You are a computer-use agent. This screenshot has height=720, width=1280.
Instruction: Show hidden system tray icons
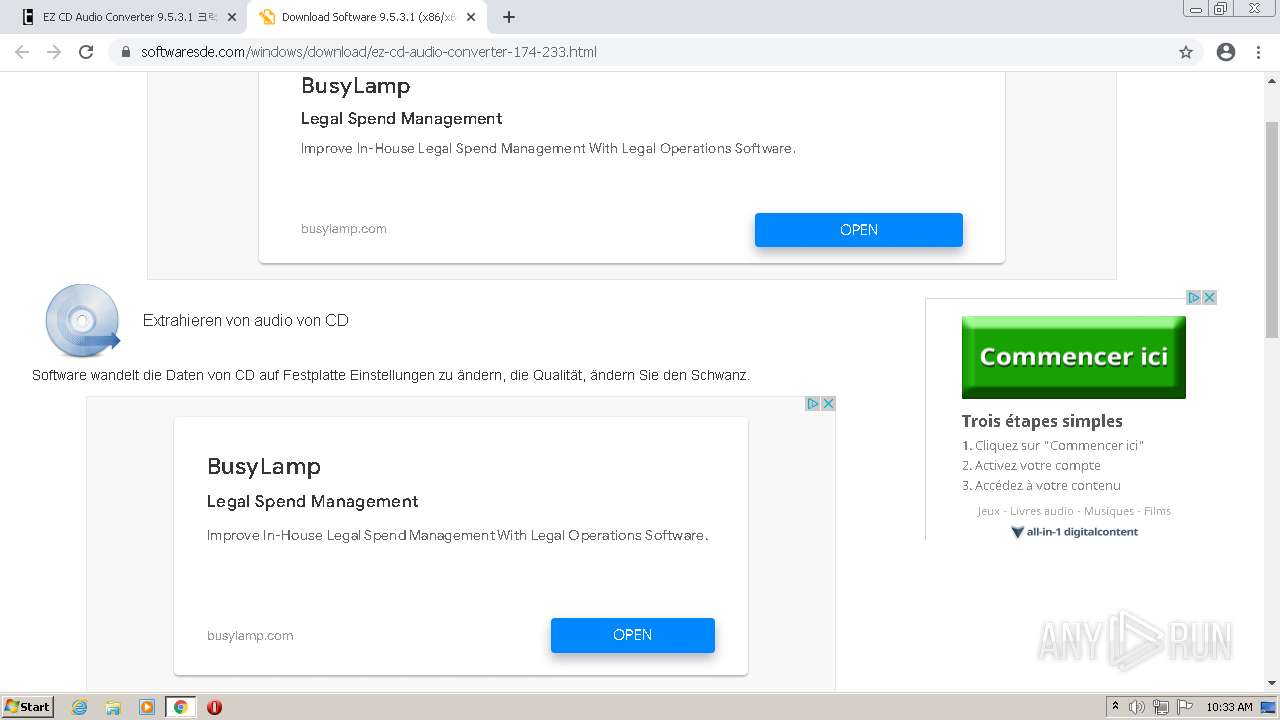point(1115,707)
